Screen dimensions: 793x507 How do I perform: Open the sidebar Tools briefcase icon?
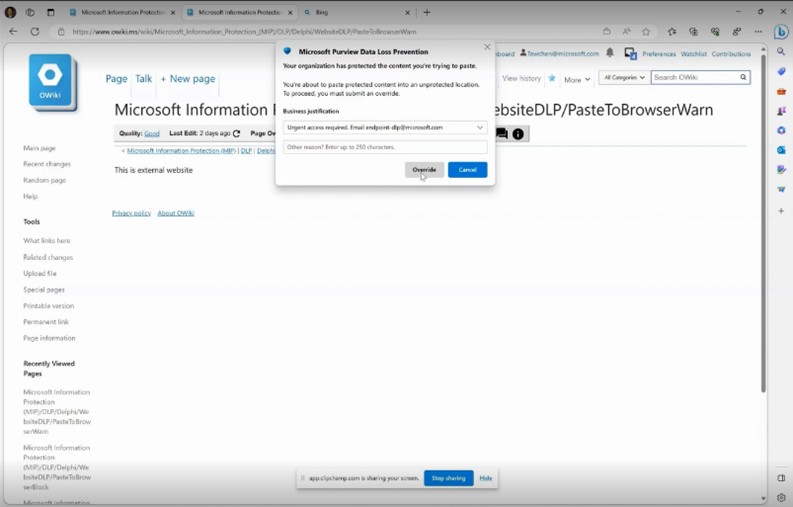781,91
